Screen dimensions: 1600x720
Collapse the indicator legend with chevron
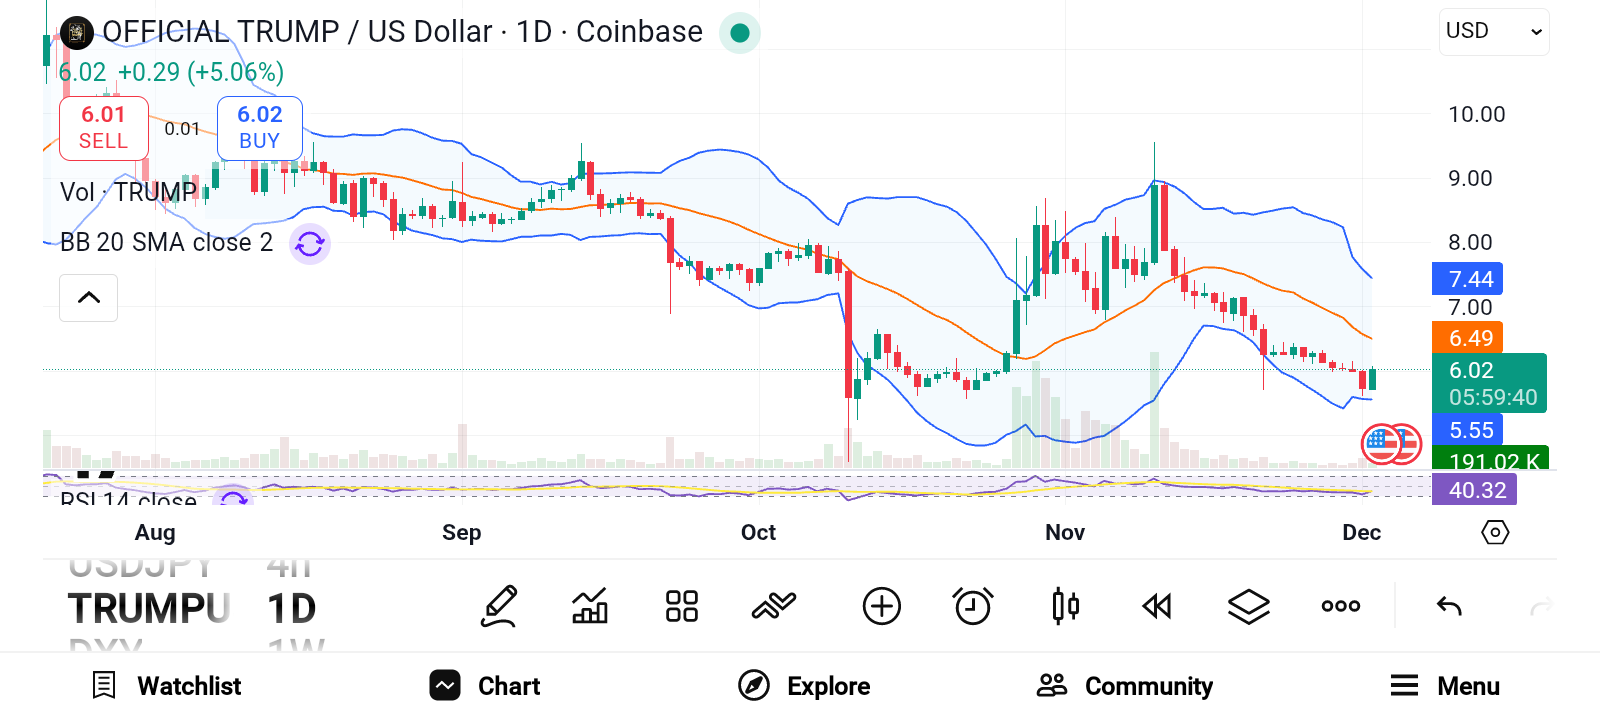tap(89, 298)
